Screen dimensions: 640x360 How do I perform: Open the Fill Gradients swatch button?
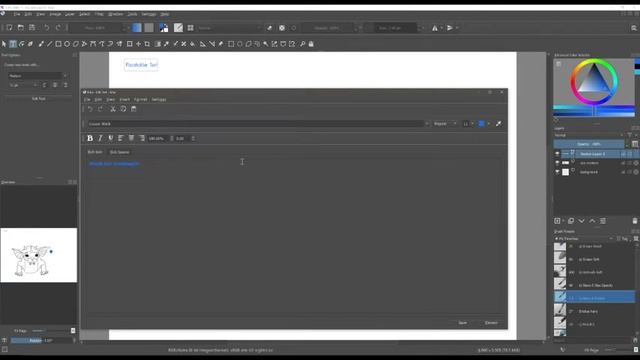(137, 27)
